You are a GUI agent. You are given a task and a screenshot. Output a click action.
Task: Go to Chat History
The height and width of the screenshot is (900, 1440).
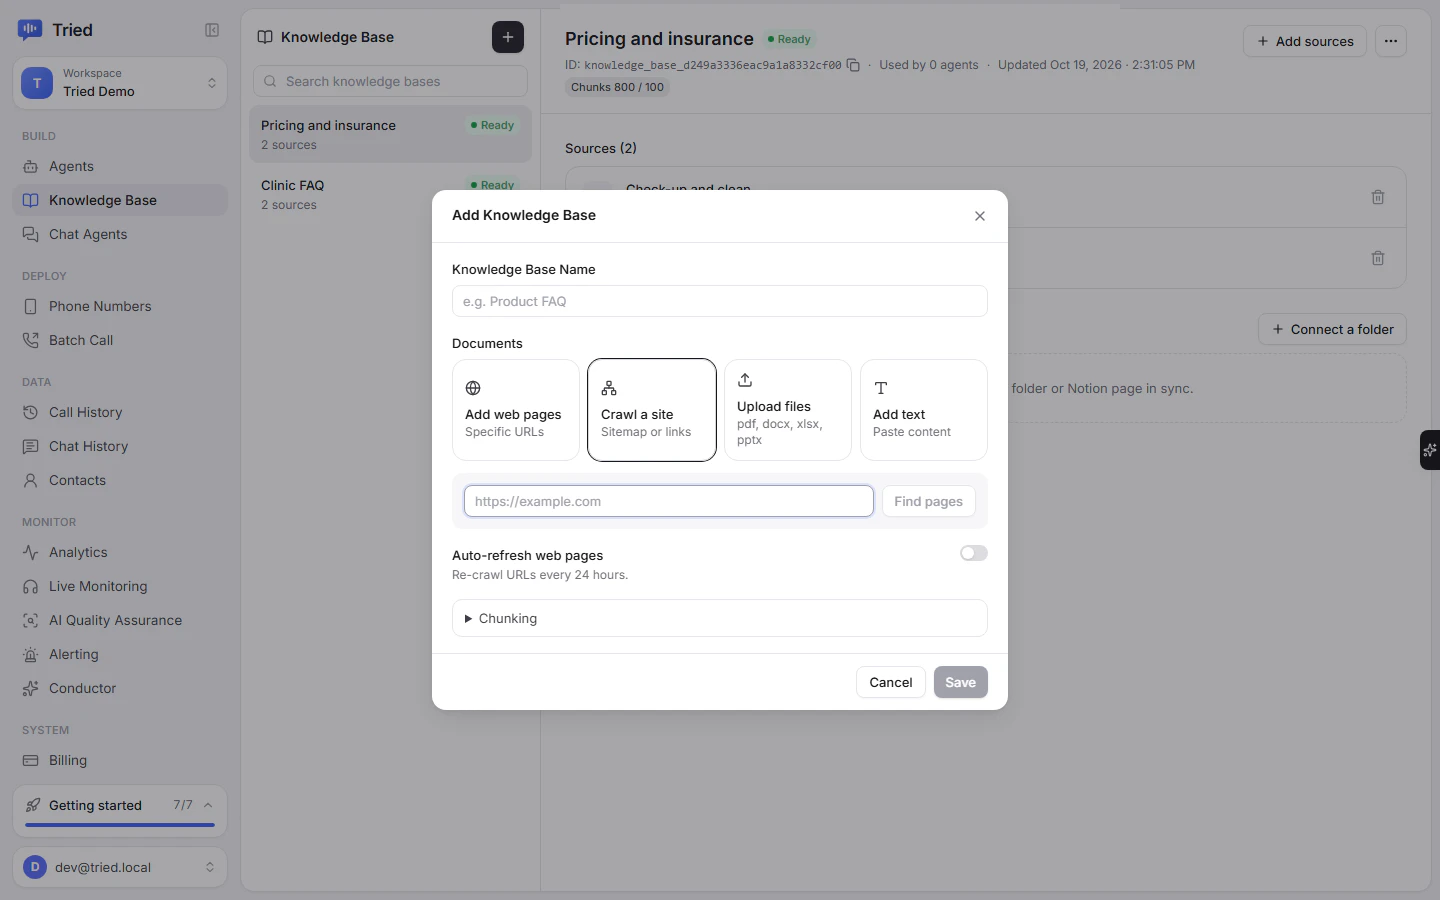point(120,446)
